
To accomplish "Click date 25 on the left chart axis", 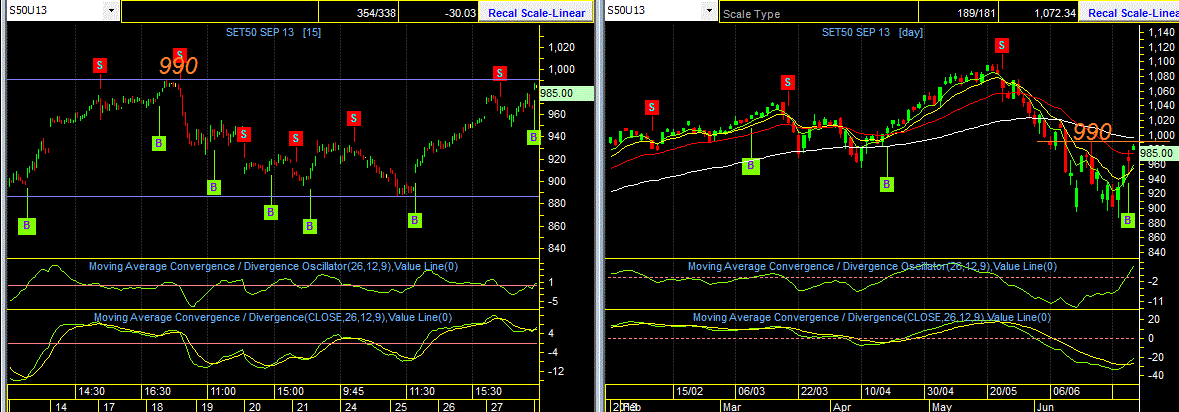I will (401, 407).
